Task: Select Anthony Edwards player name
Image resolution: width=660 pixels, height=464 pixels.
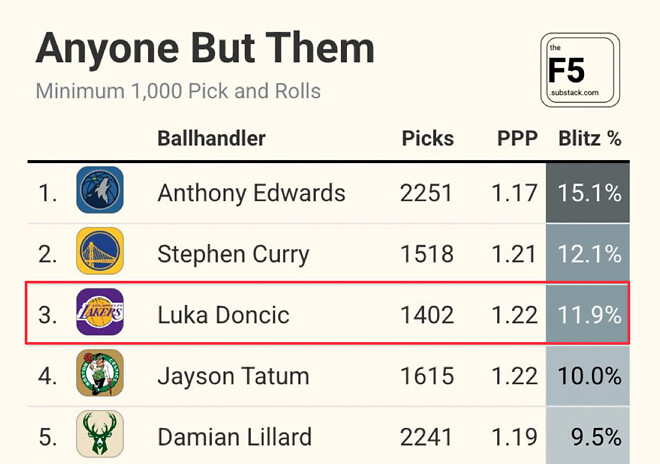Action: tap(251, 193)
